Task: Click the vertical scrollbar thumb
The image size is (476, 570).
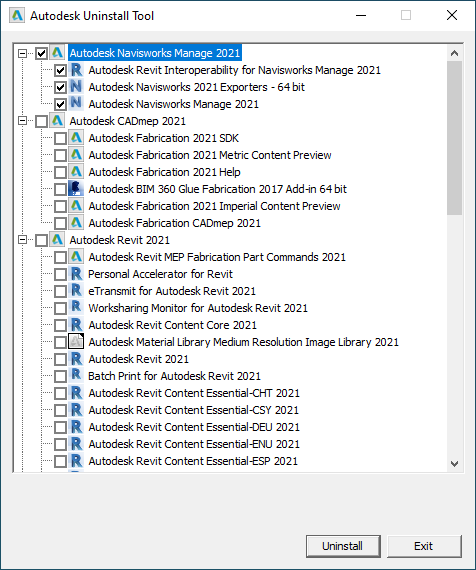Action: (x=454, y=138)
